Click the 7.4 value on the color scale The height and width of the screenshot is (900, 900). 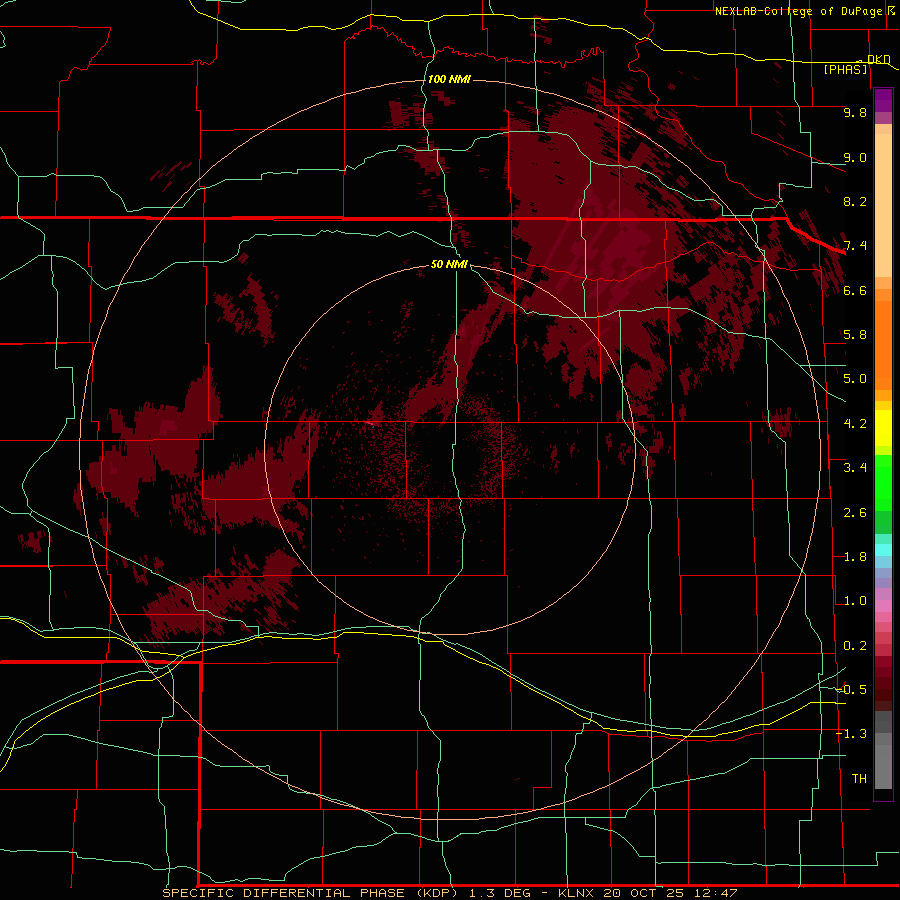pyautogui.click(x=855, y=246)
